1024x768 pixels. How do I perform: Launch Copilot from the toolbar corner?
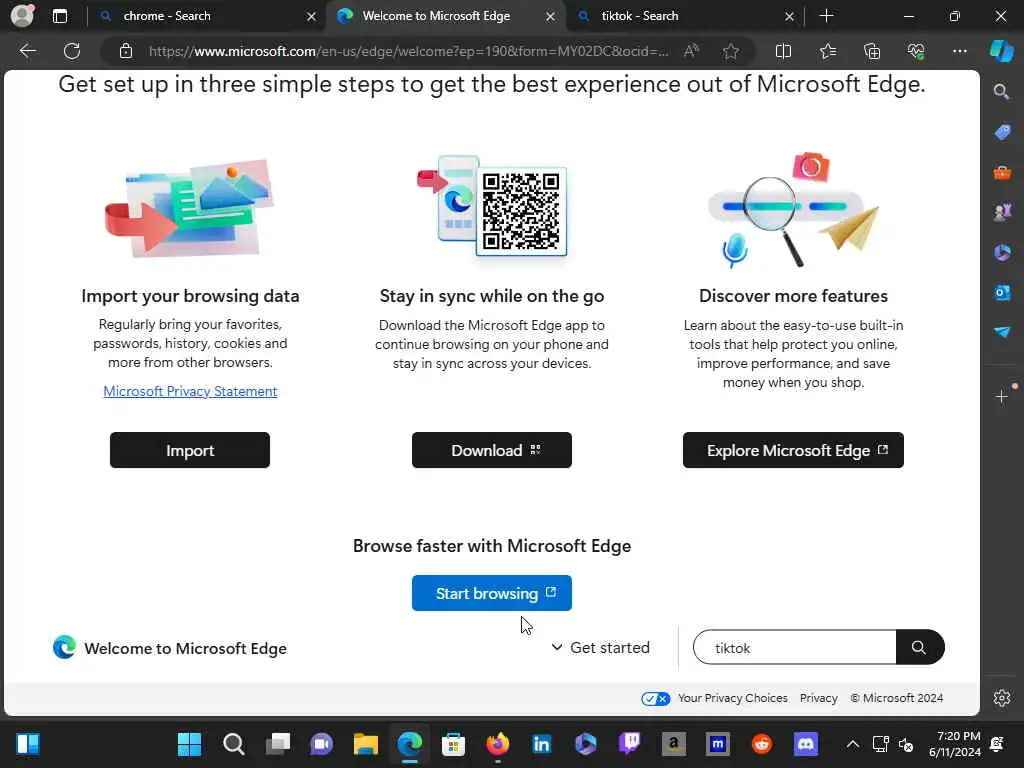tap(1002, 51)
